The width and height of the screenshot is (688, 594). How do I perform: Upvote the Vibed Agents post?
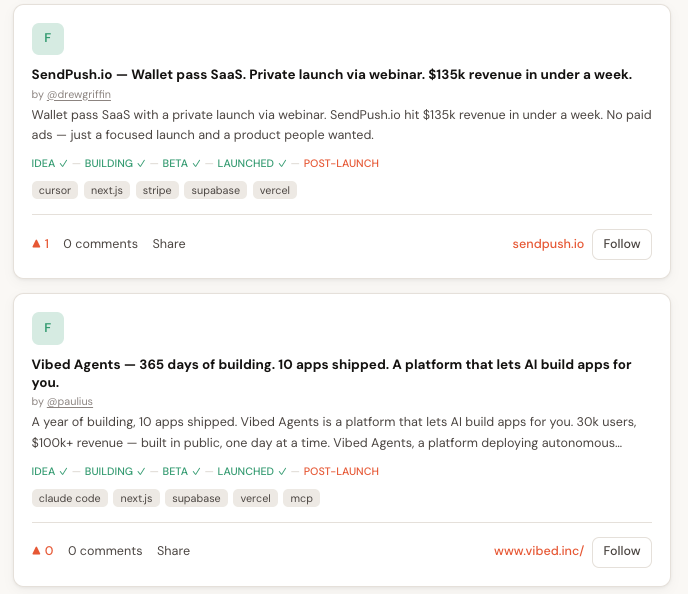coord(42,551)
